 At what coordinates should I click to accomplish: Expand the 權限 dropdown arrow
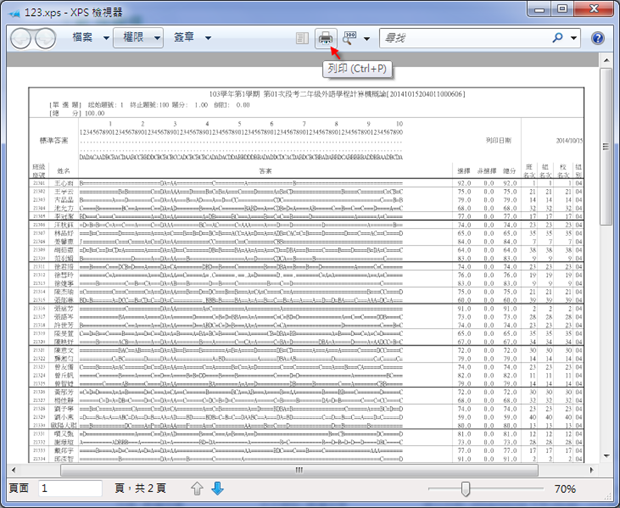click(x=157, y=38)
